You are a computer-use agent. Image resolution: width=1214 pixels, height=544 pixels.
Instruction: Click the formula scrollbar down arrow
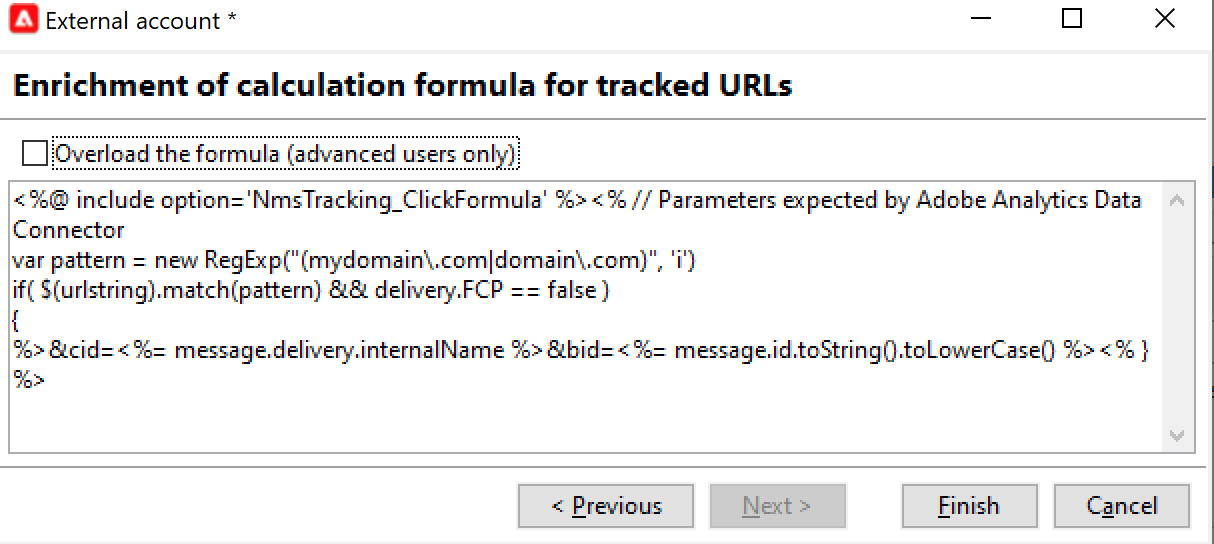[x=1176, y=436]
